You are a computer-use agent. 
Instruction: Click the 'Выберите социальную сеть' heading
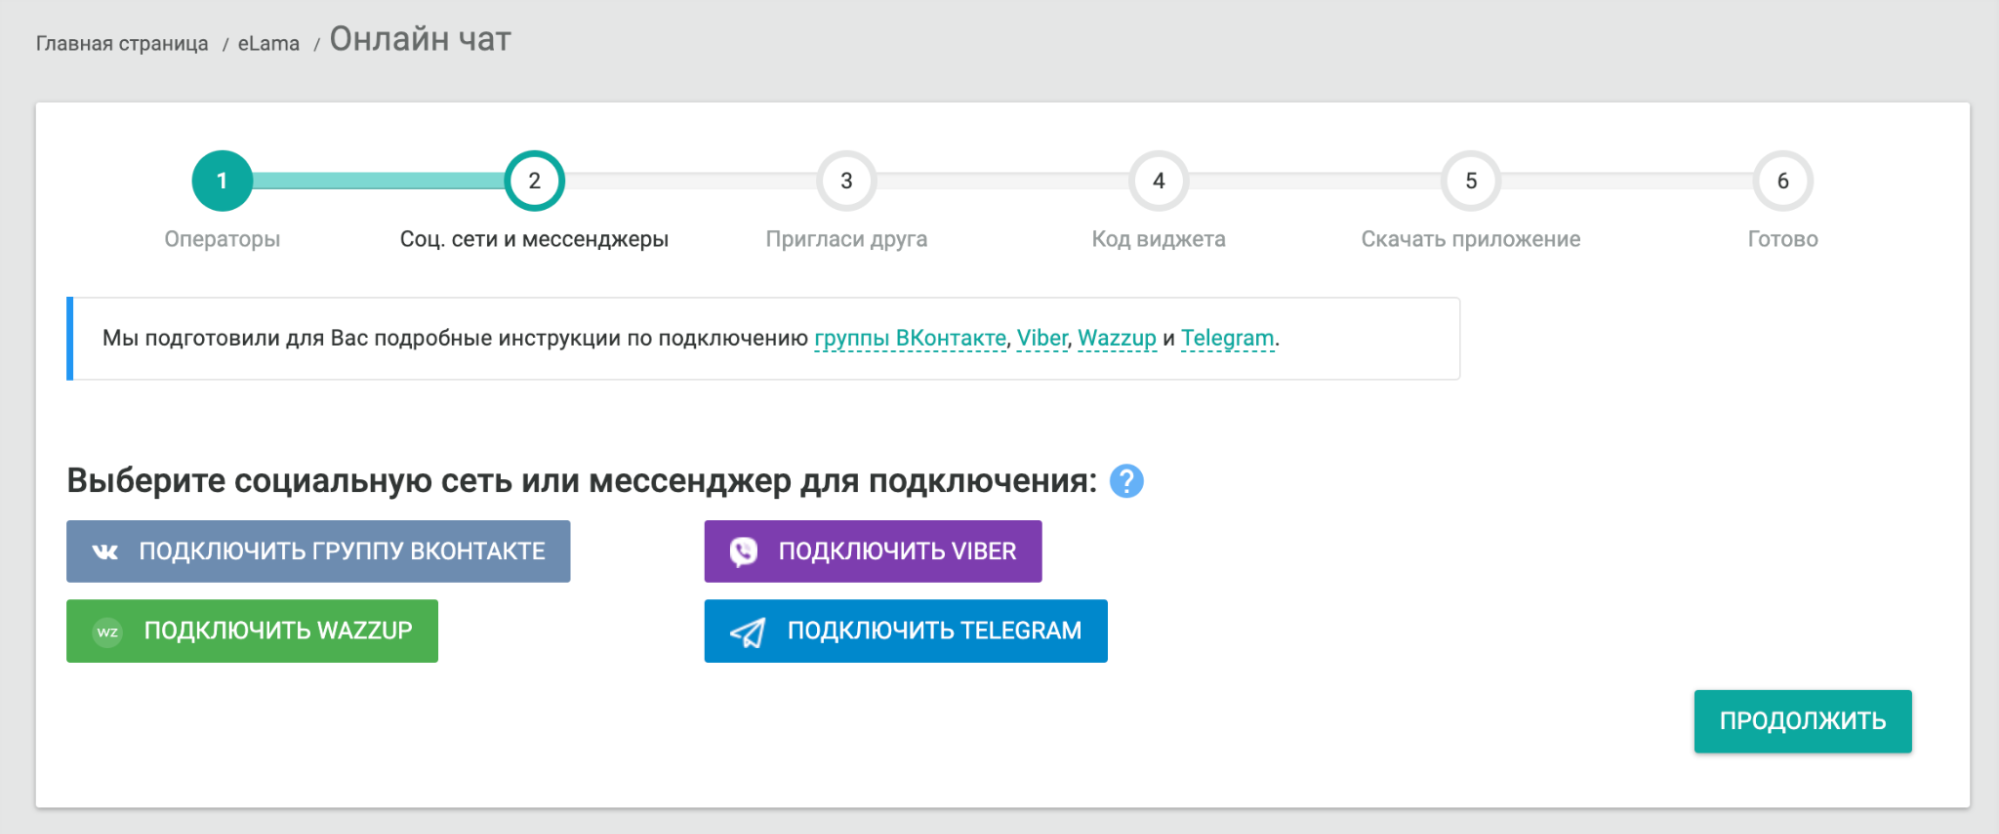click(x=581, y=481)
